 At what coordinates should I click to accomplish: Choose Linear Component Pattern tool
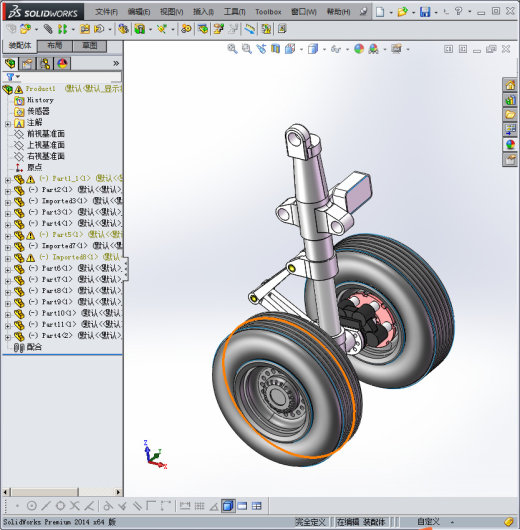[x=62, y=29]
